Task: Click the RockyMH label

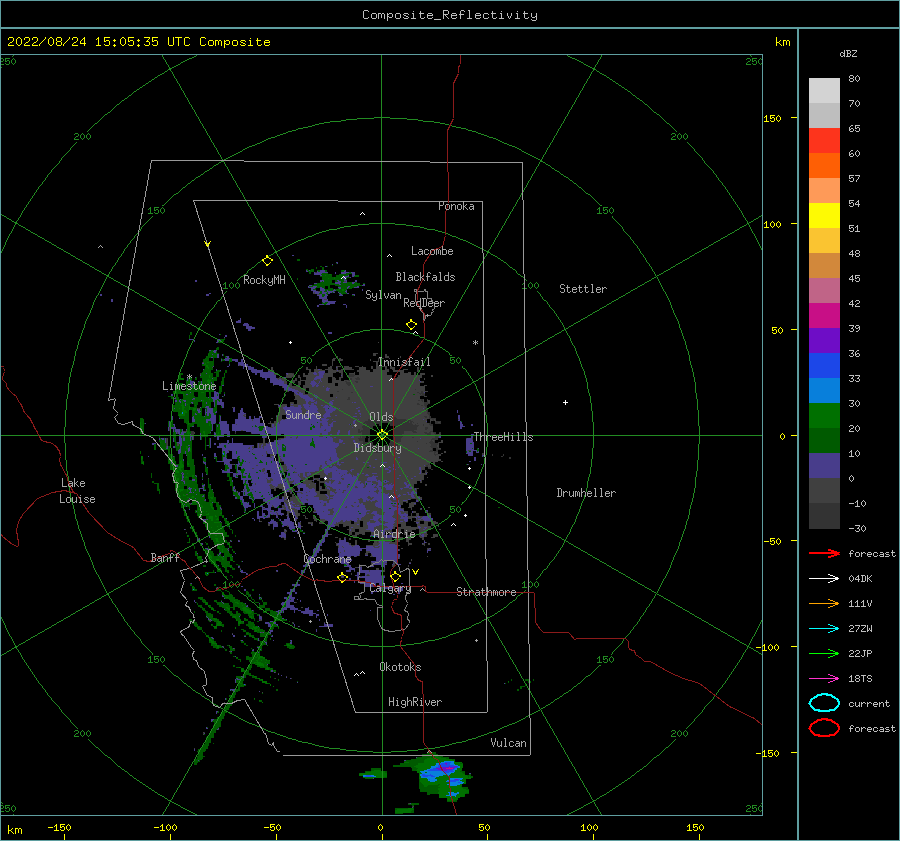Action: [x=264, y=280]
